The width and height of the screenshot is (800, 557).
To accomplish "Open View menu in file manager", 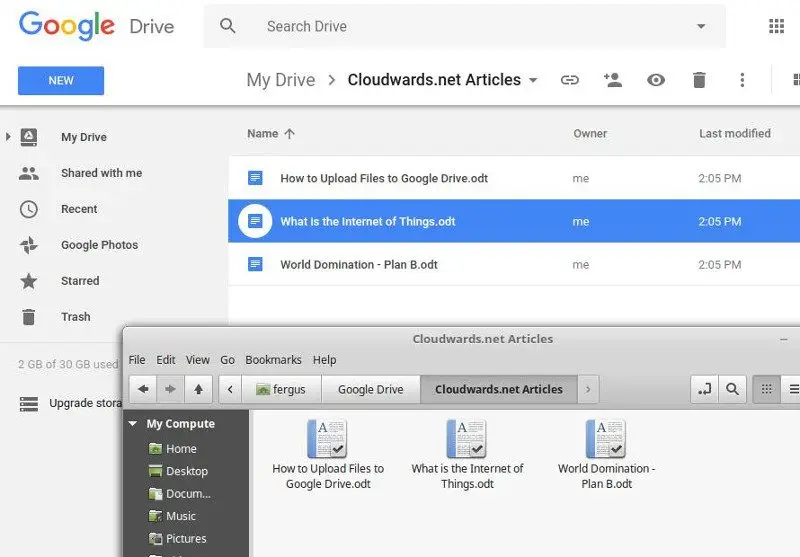I will [198, 360].
